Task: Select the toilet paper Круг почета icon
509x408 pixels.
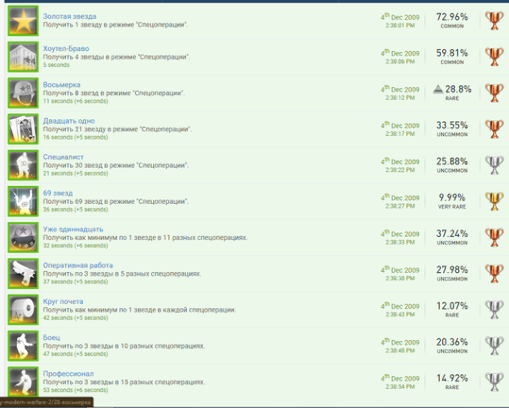Action: pyautogui.click(x=23, y=310)
